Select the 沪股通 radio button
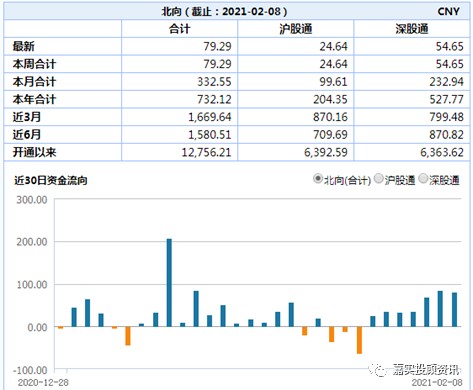Screen dimensions: 473x390 click(x=379, y=179)
